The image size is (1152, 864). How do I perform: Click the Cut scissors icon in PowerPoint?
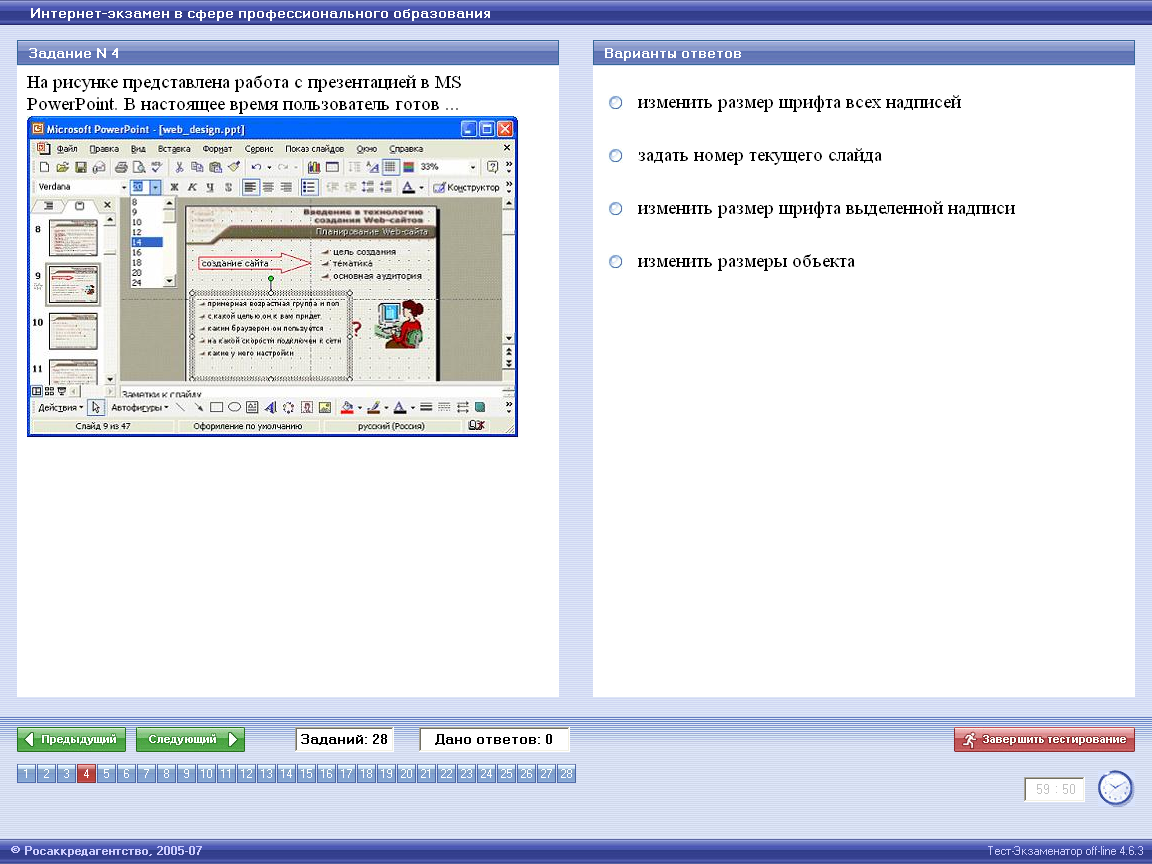click(x=179, y=168)
